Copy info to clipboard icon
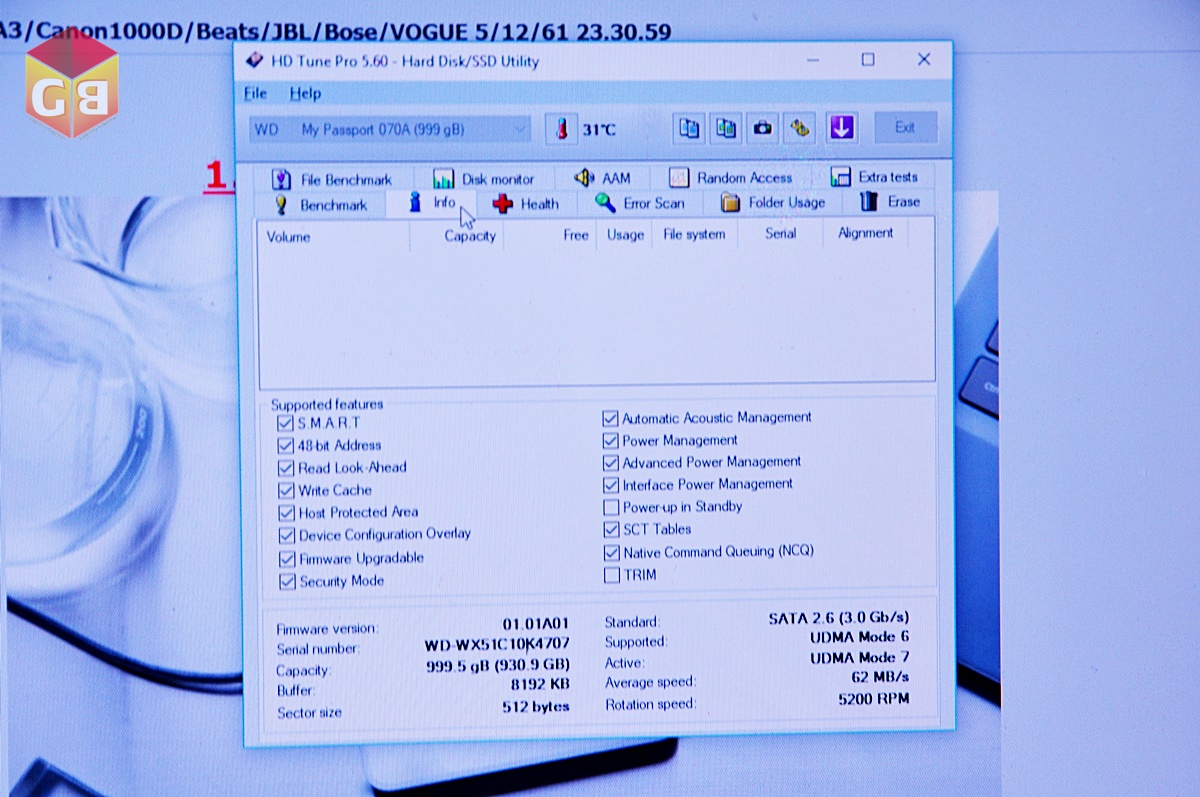Screen dimensions: 1200x797 689,127
